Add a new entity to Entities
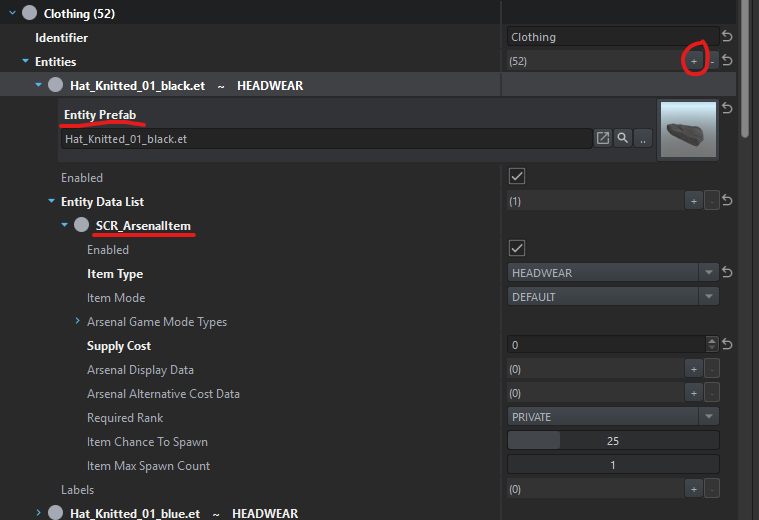This screenshot has height=520, width=759. [694, 61]
